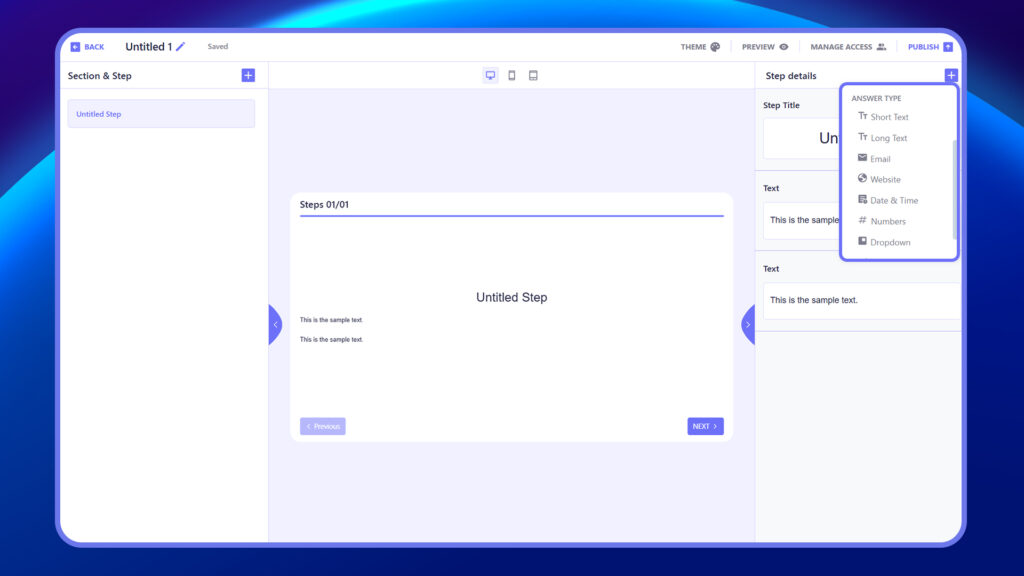
Task: Click the answer type list scrollbar
Action: pyautogui.click(x=954, y=189)
